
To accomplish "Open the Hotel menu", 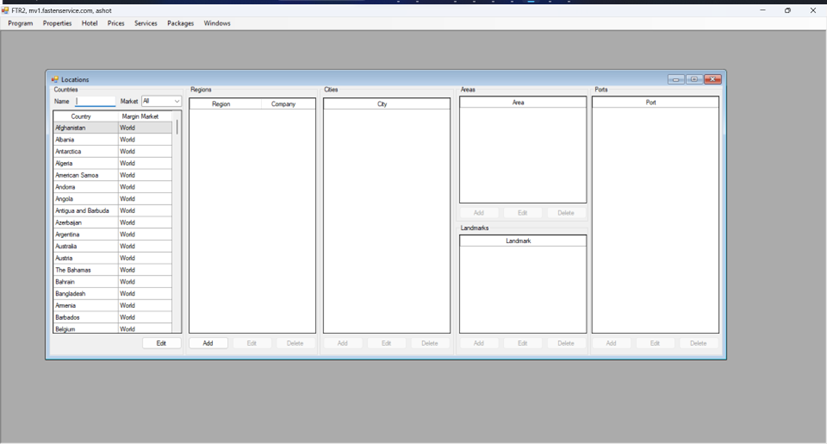I will pyautogui.click(x=89, y=23).
